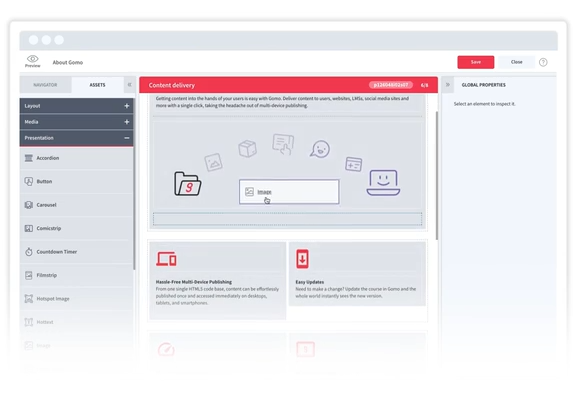Select the Accordion asset icon
Viewport: 576px width, 410px height.
click(x=29, y=158)
